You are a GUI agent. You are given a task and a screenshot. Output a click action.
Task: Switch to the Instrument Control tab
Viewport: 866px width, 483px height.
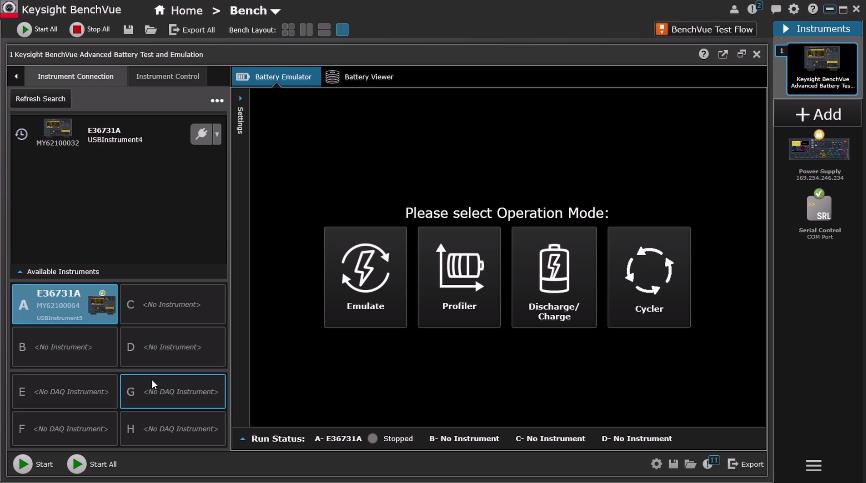[167, 76]
